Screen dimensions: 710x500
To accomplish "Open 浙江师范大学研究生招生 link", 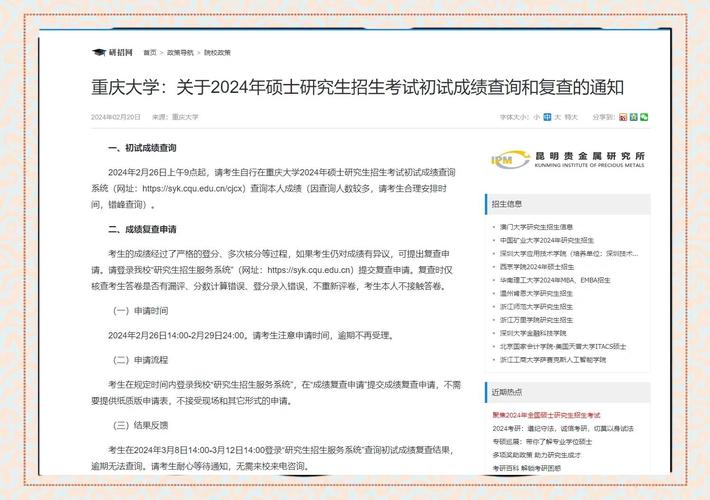I will (536, 307).
